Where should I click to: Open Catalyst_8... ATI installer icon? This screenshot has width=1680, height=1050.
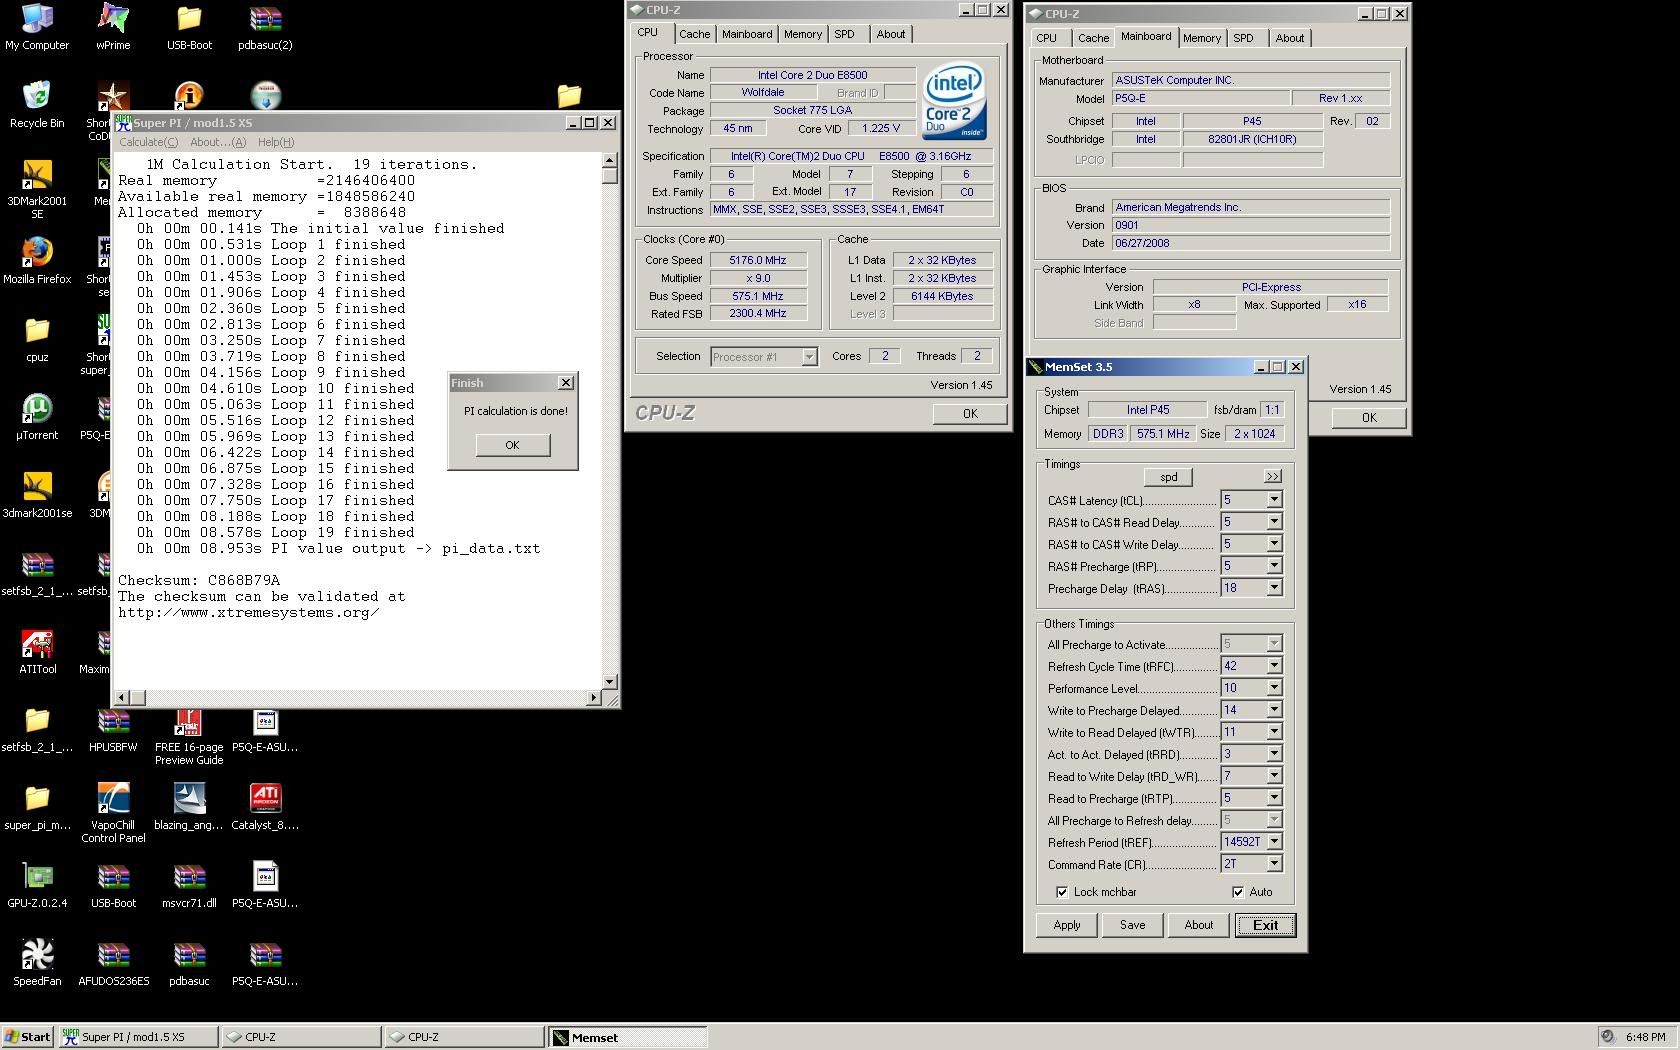click(265, 807)
